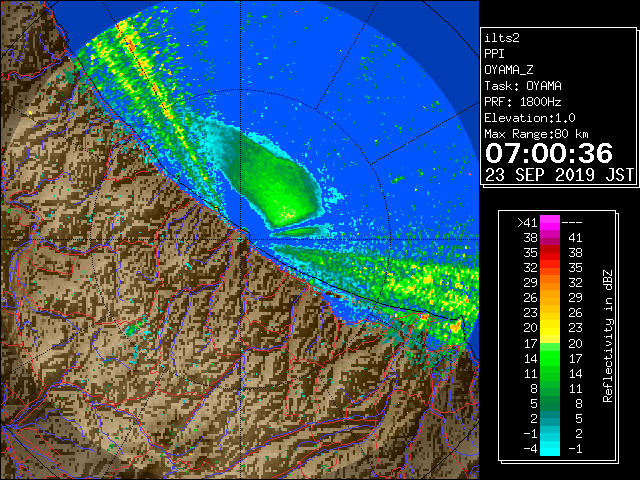Click the 'Elevation:1.0' line
Screen dimensions: 640x480
coord(530,118)
